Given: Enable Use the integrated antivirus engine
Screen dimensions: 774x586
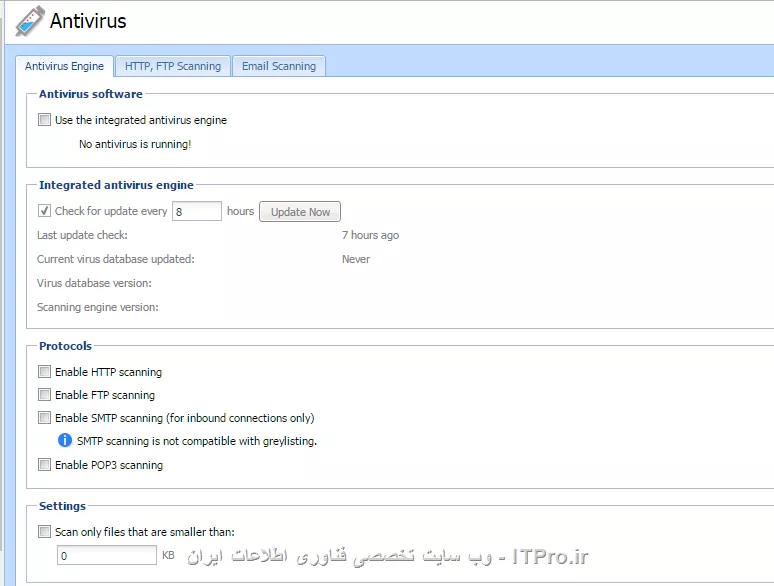Looking at the screenshot, I should (x=44, y=119).
